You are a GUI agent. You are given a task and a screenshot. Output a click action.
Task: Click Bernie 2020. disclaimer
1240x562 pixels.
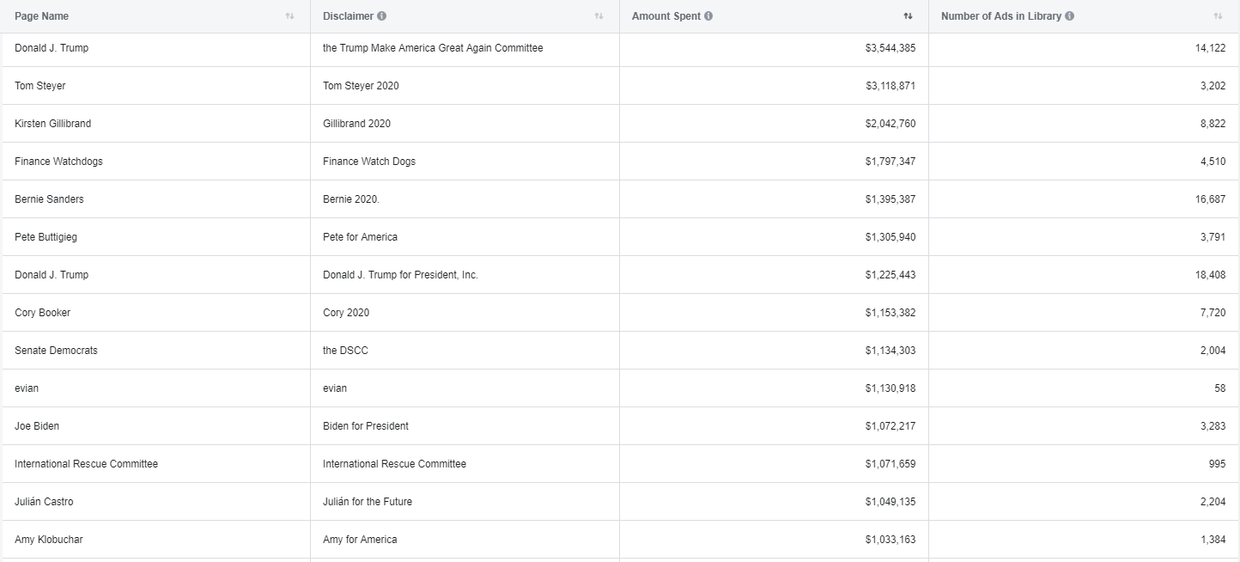351,199
